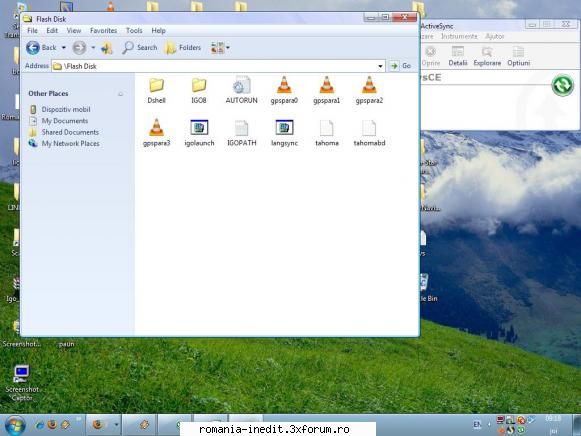Open the Dshell folder
Image resolution: width=581 pixels, height=436 pixels.
click(x=156, y=90)
